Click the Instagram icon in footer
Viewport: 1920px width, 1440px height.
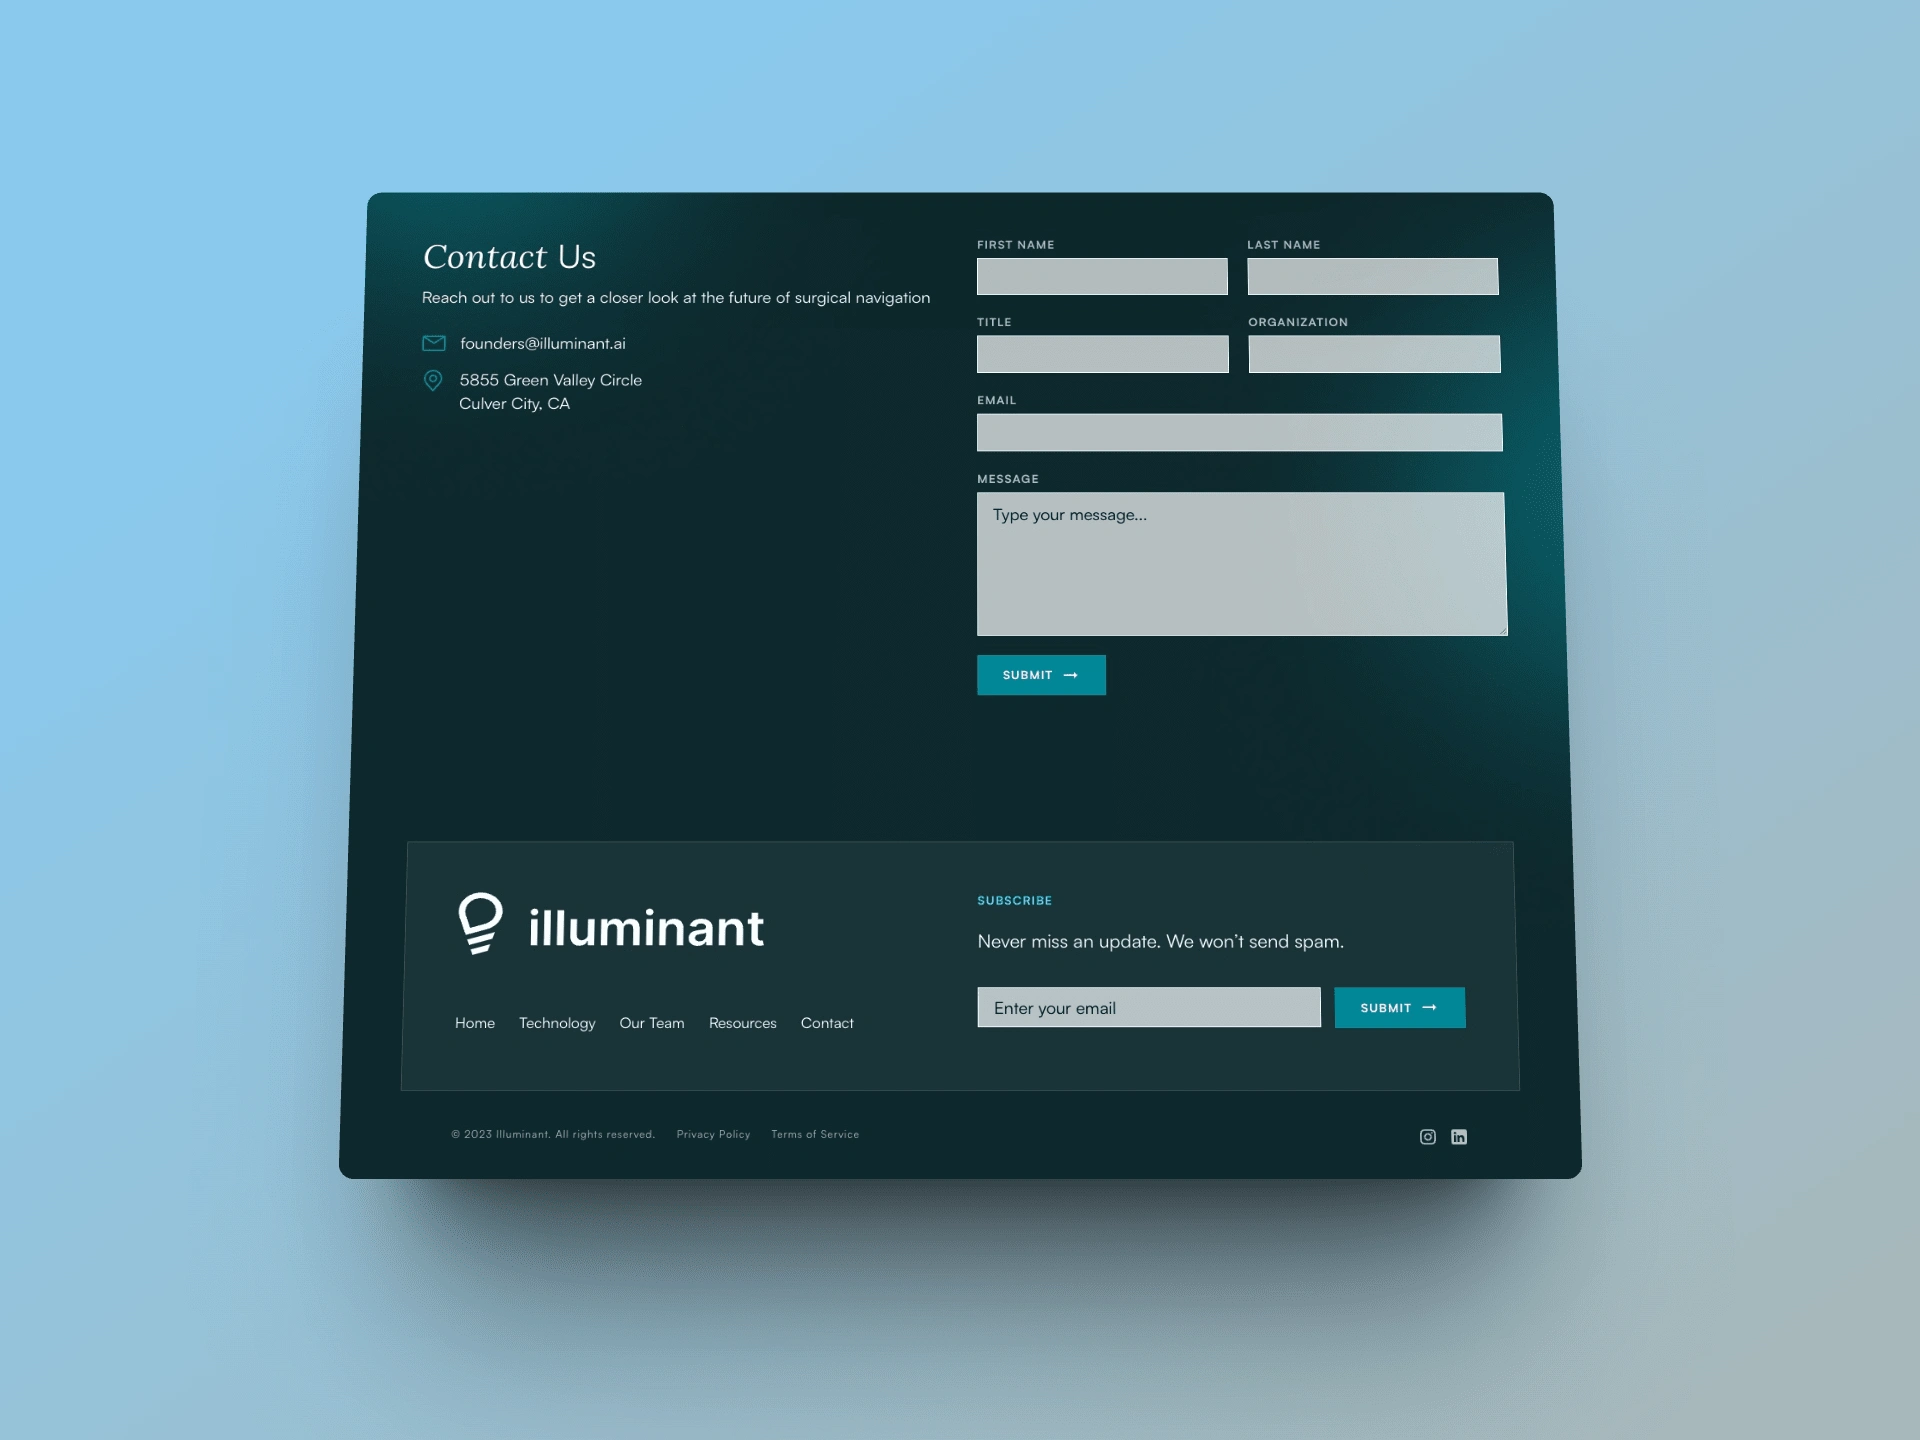coord(1427,1134)
